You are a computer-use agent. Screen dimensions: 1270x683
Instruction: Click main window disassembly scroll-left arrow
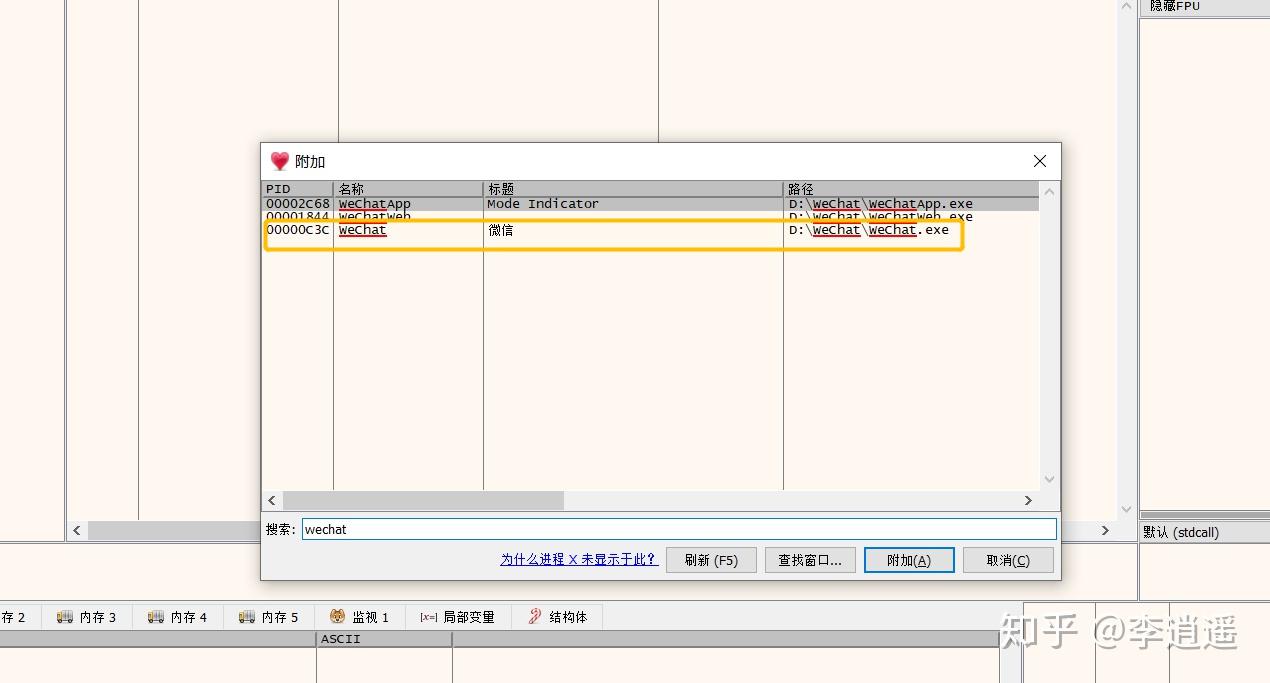click(x=77, y=531)
